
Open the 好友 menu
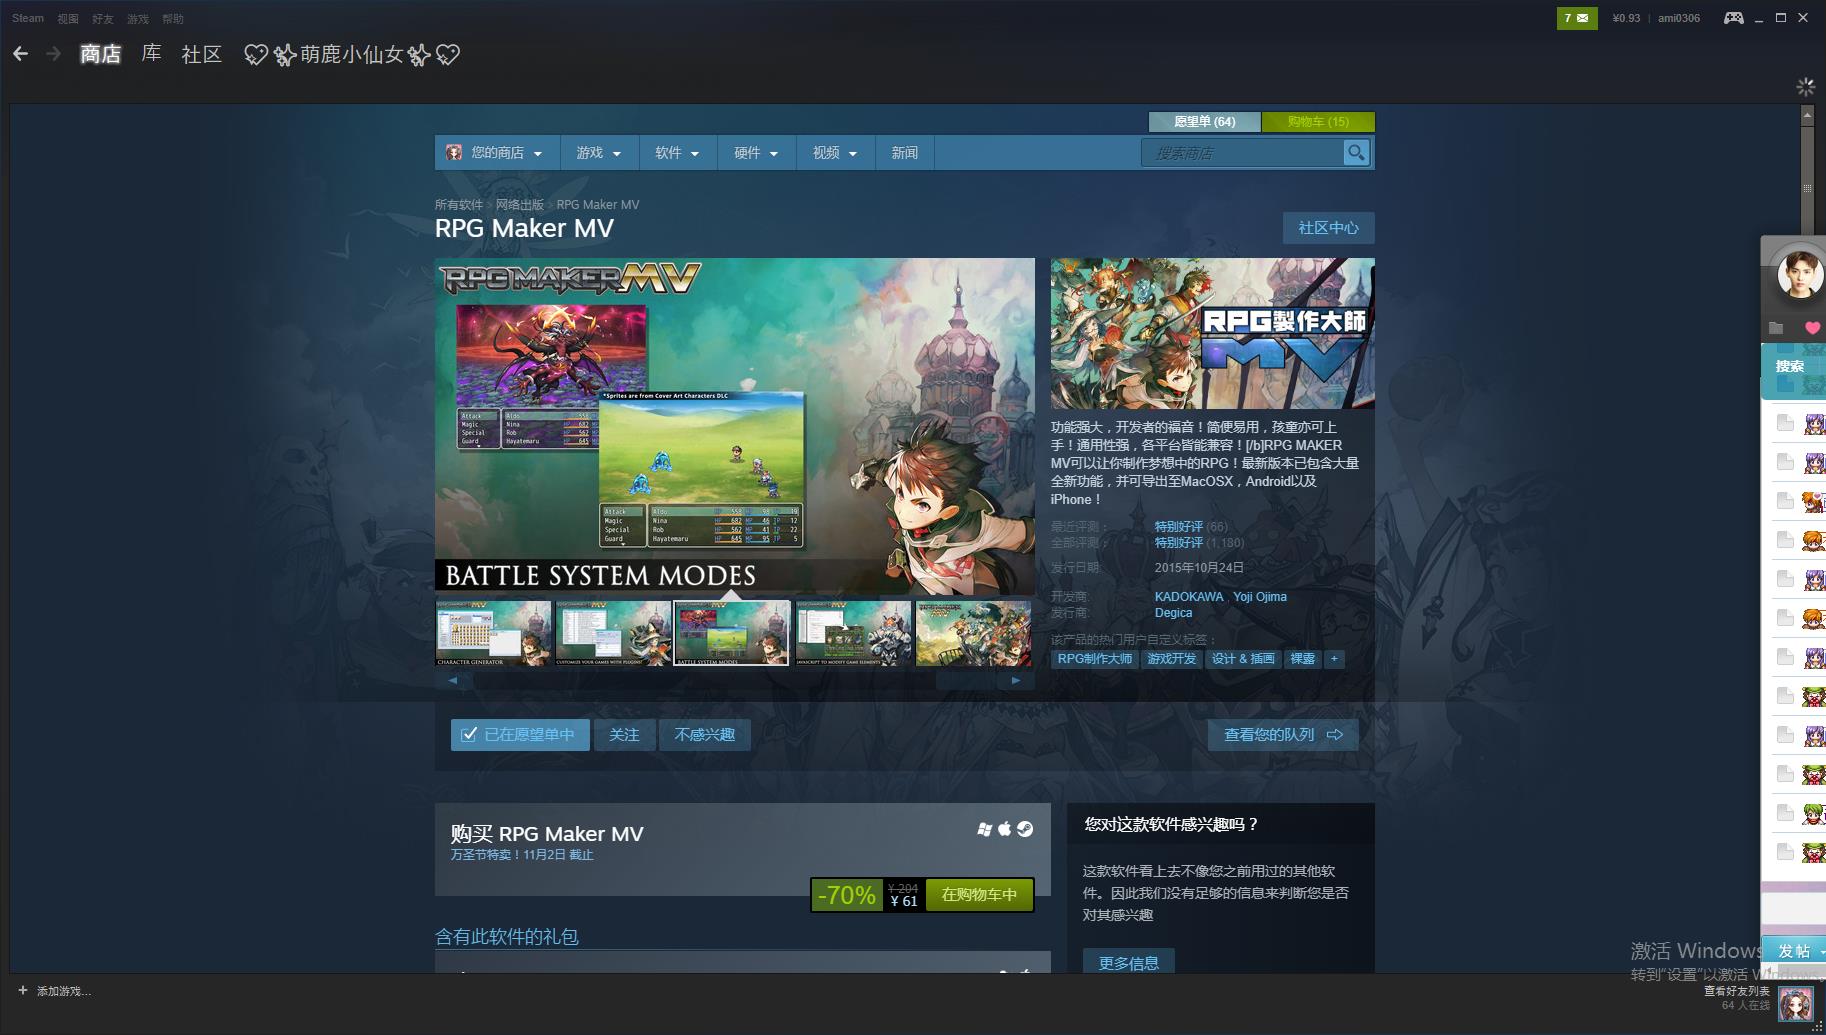coord(103,18)
